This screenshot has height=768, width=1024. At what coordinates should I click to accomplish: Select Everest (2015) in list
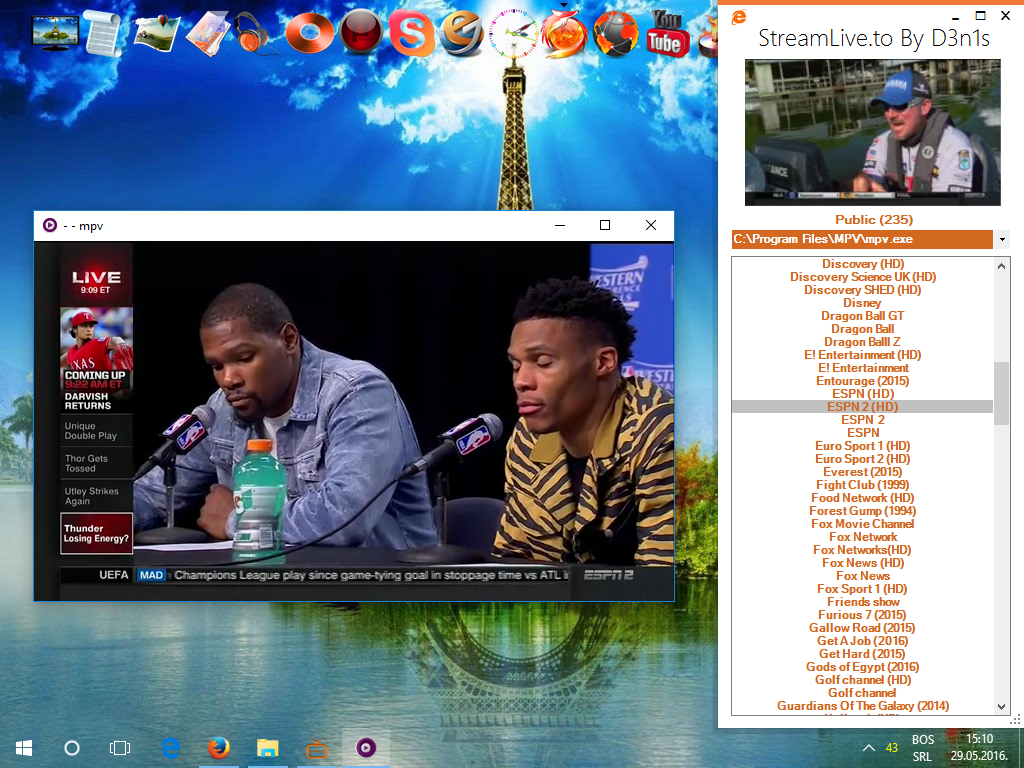863,472
